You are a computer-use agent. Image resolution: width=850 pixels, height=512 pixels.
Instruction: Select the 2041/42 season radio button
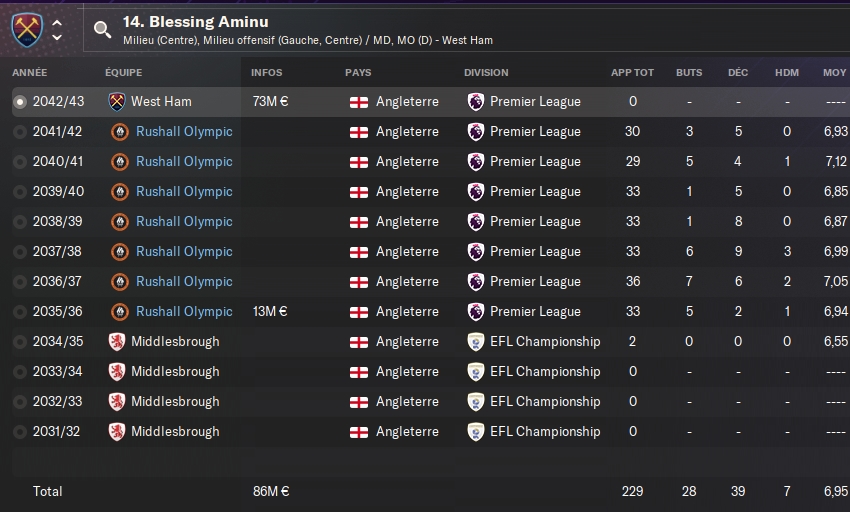point(20,132)
